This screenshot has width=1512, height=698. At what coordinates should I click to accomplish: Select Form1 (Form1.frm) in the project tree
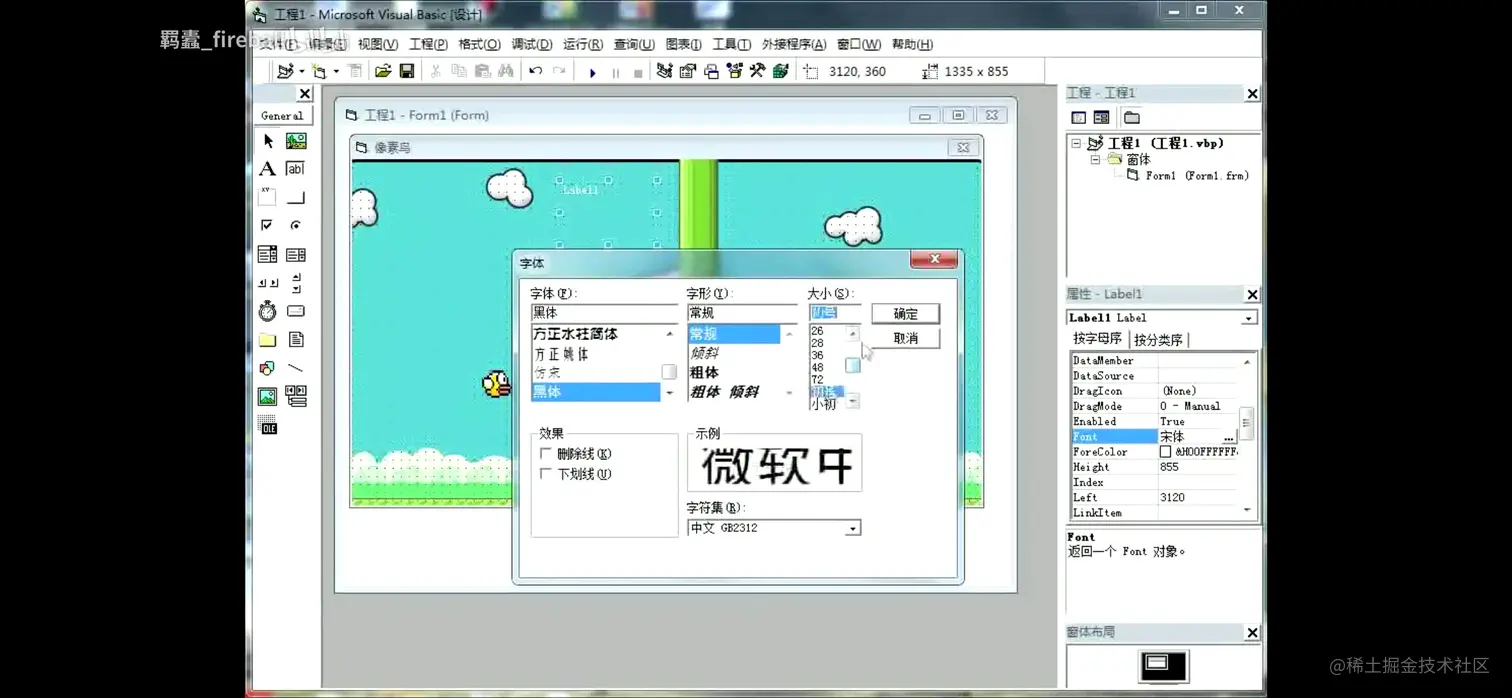tap(1197, 175)
